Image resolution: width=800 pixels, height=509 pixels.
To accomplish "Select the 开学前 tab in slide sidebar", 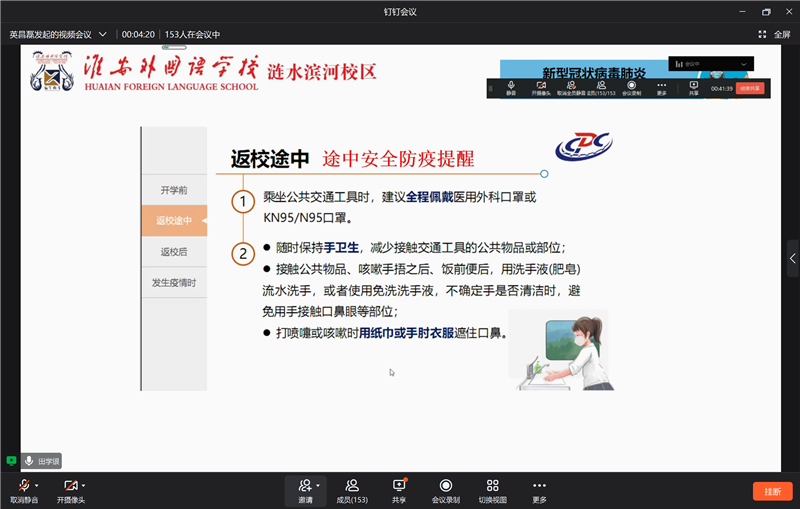I will pos(174,189).
